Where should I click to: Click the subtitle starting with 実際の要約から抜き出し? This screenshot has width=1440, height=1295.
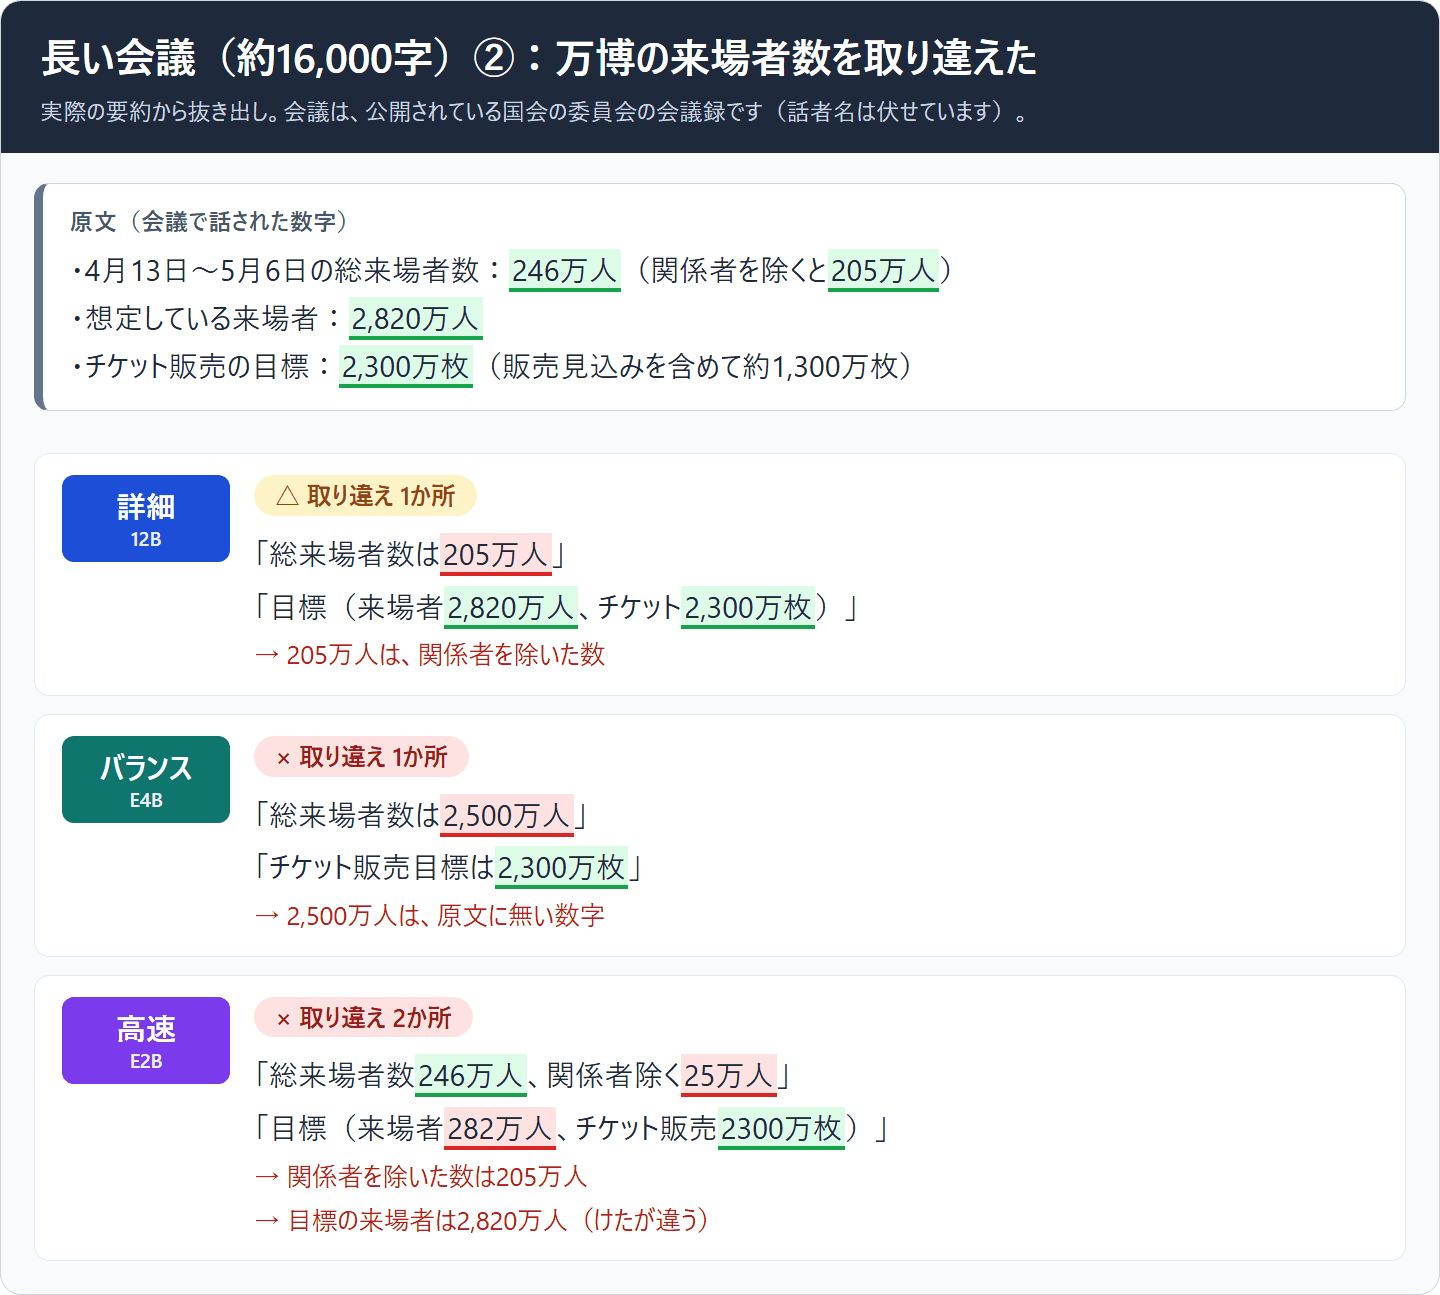pos(535,112)
